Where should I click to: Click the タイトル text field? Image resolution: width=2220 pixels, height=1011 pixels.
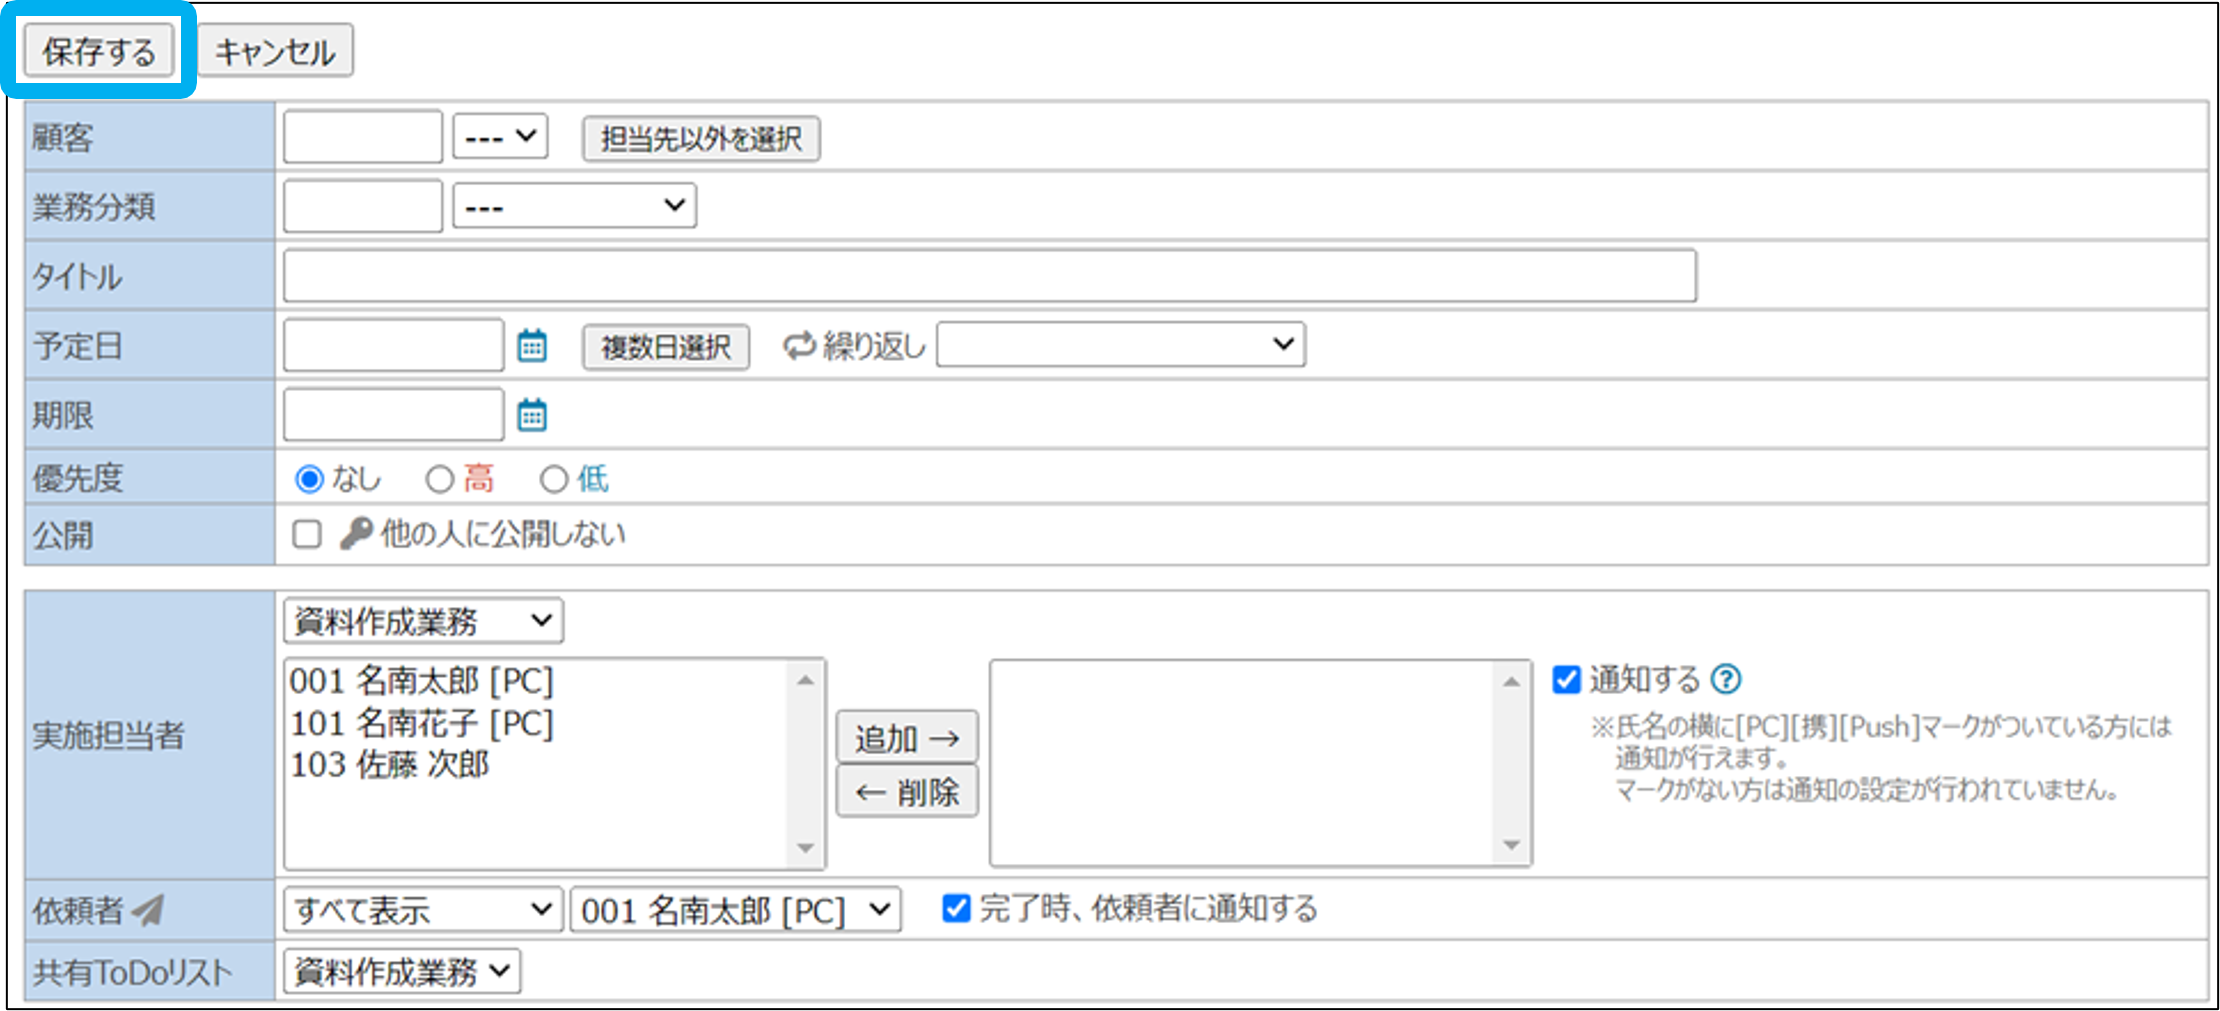[x=989, y=276]
